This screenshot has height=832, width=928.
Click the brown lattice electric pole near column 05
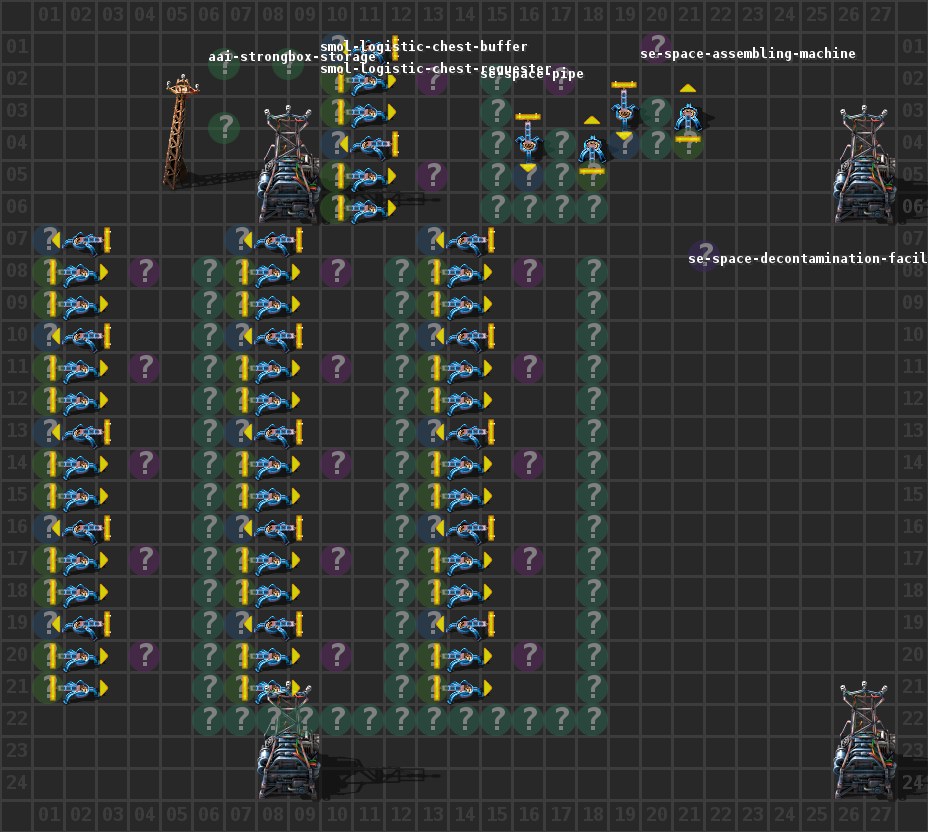[x=180, y=131]
